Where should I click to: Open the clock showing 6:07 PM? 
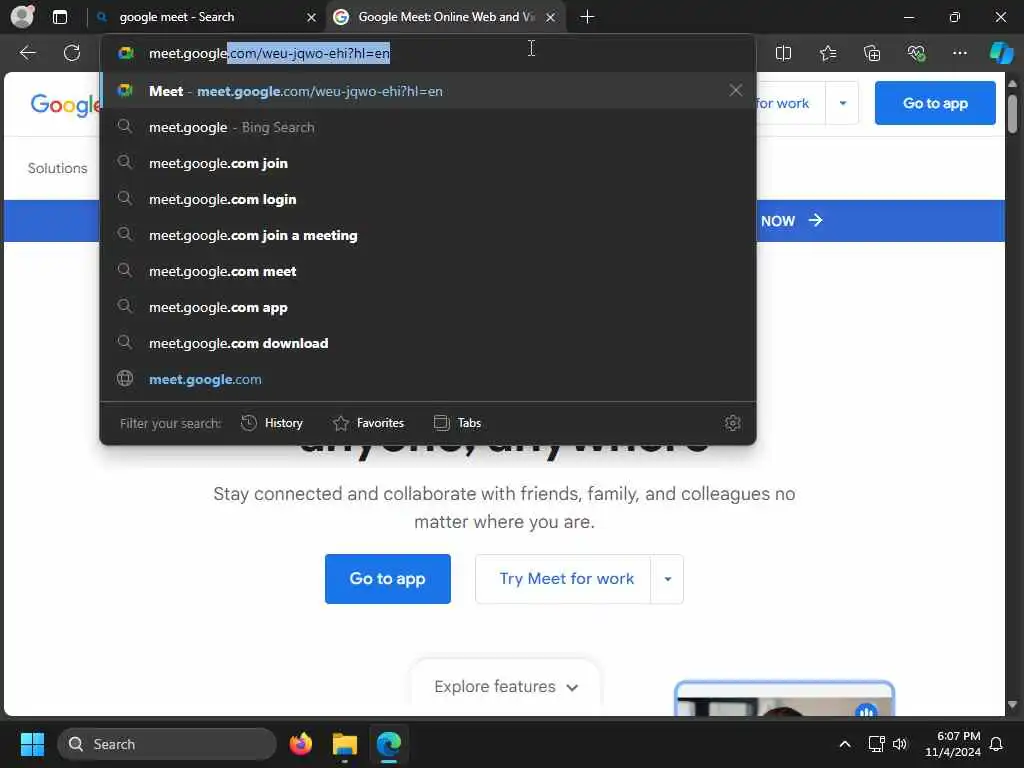point(953,744)
